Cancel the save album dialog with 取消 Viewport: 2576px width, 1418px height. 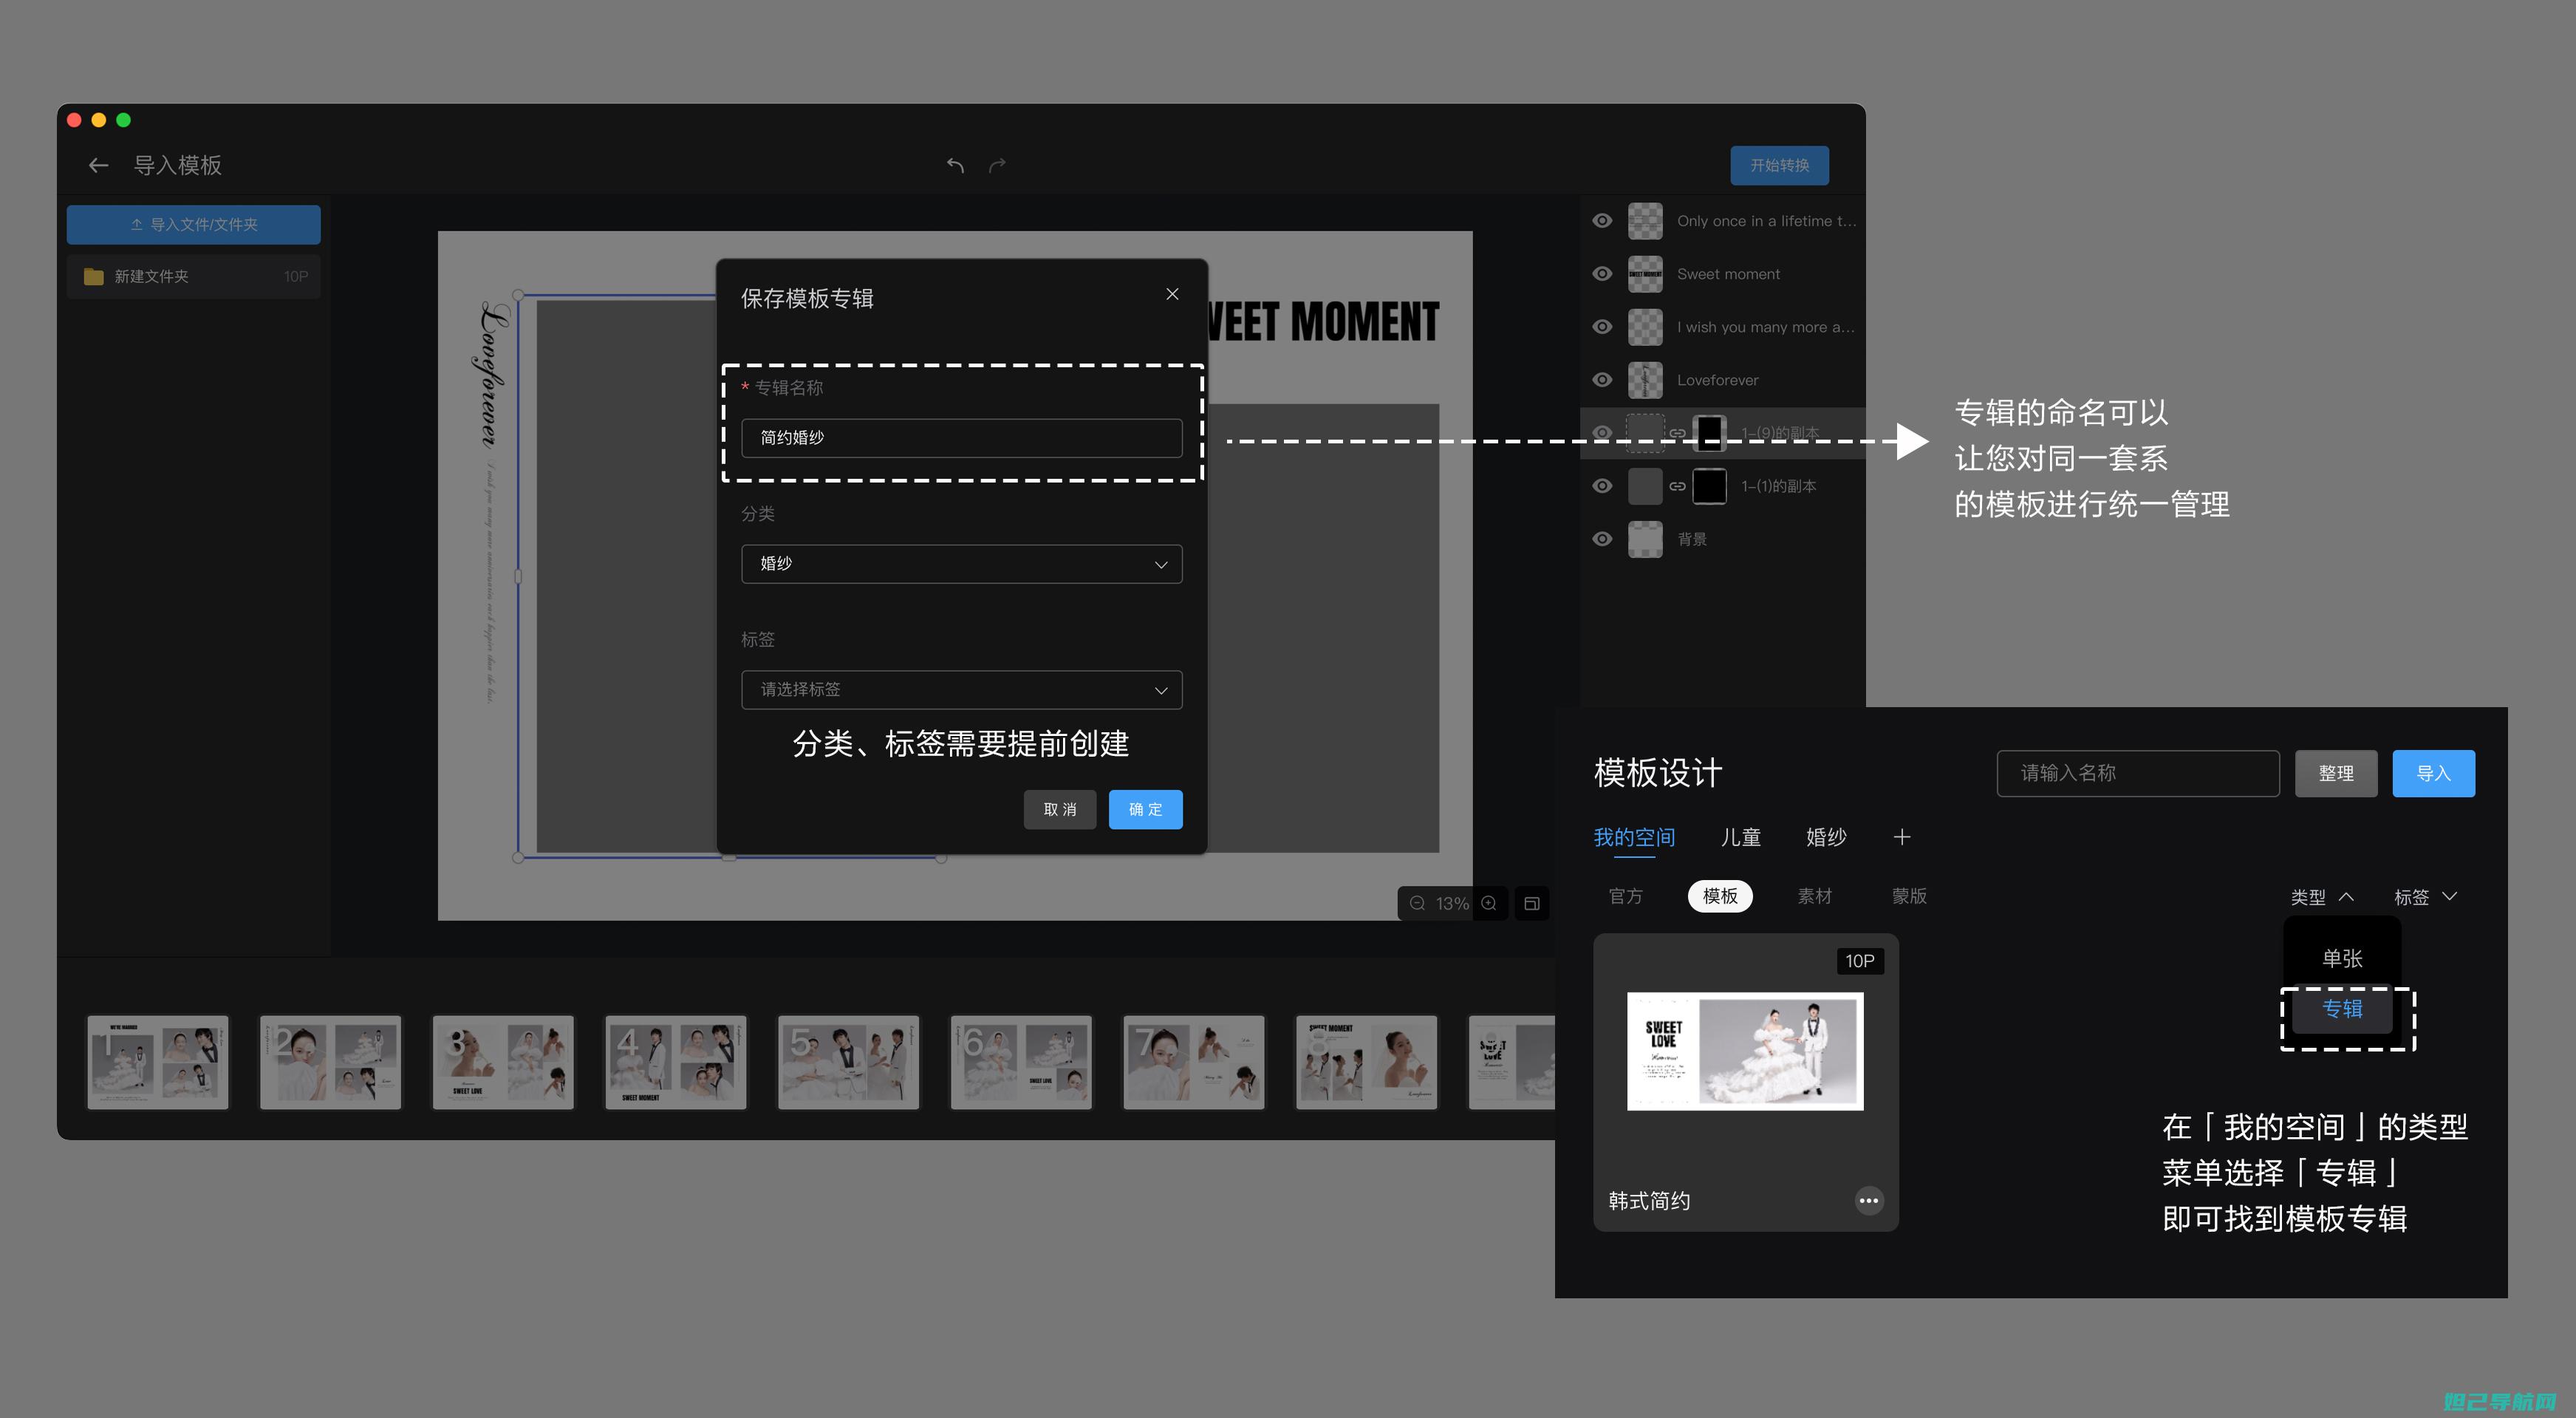point(1059,809)
